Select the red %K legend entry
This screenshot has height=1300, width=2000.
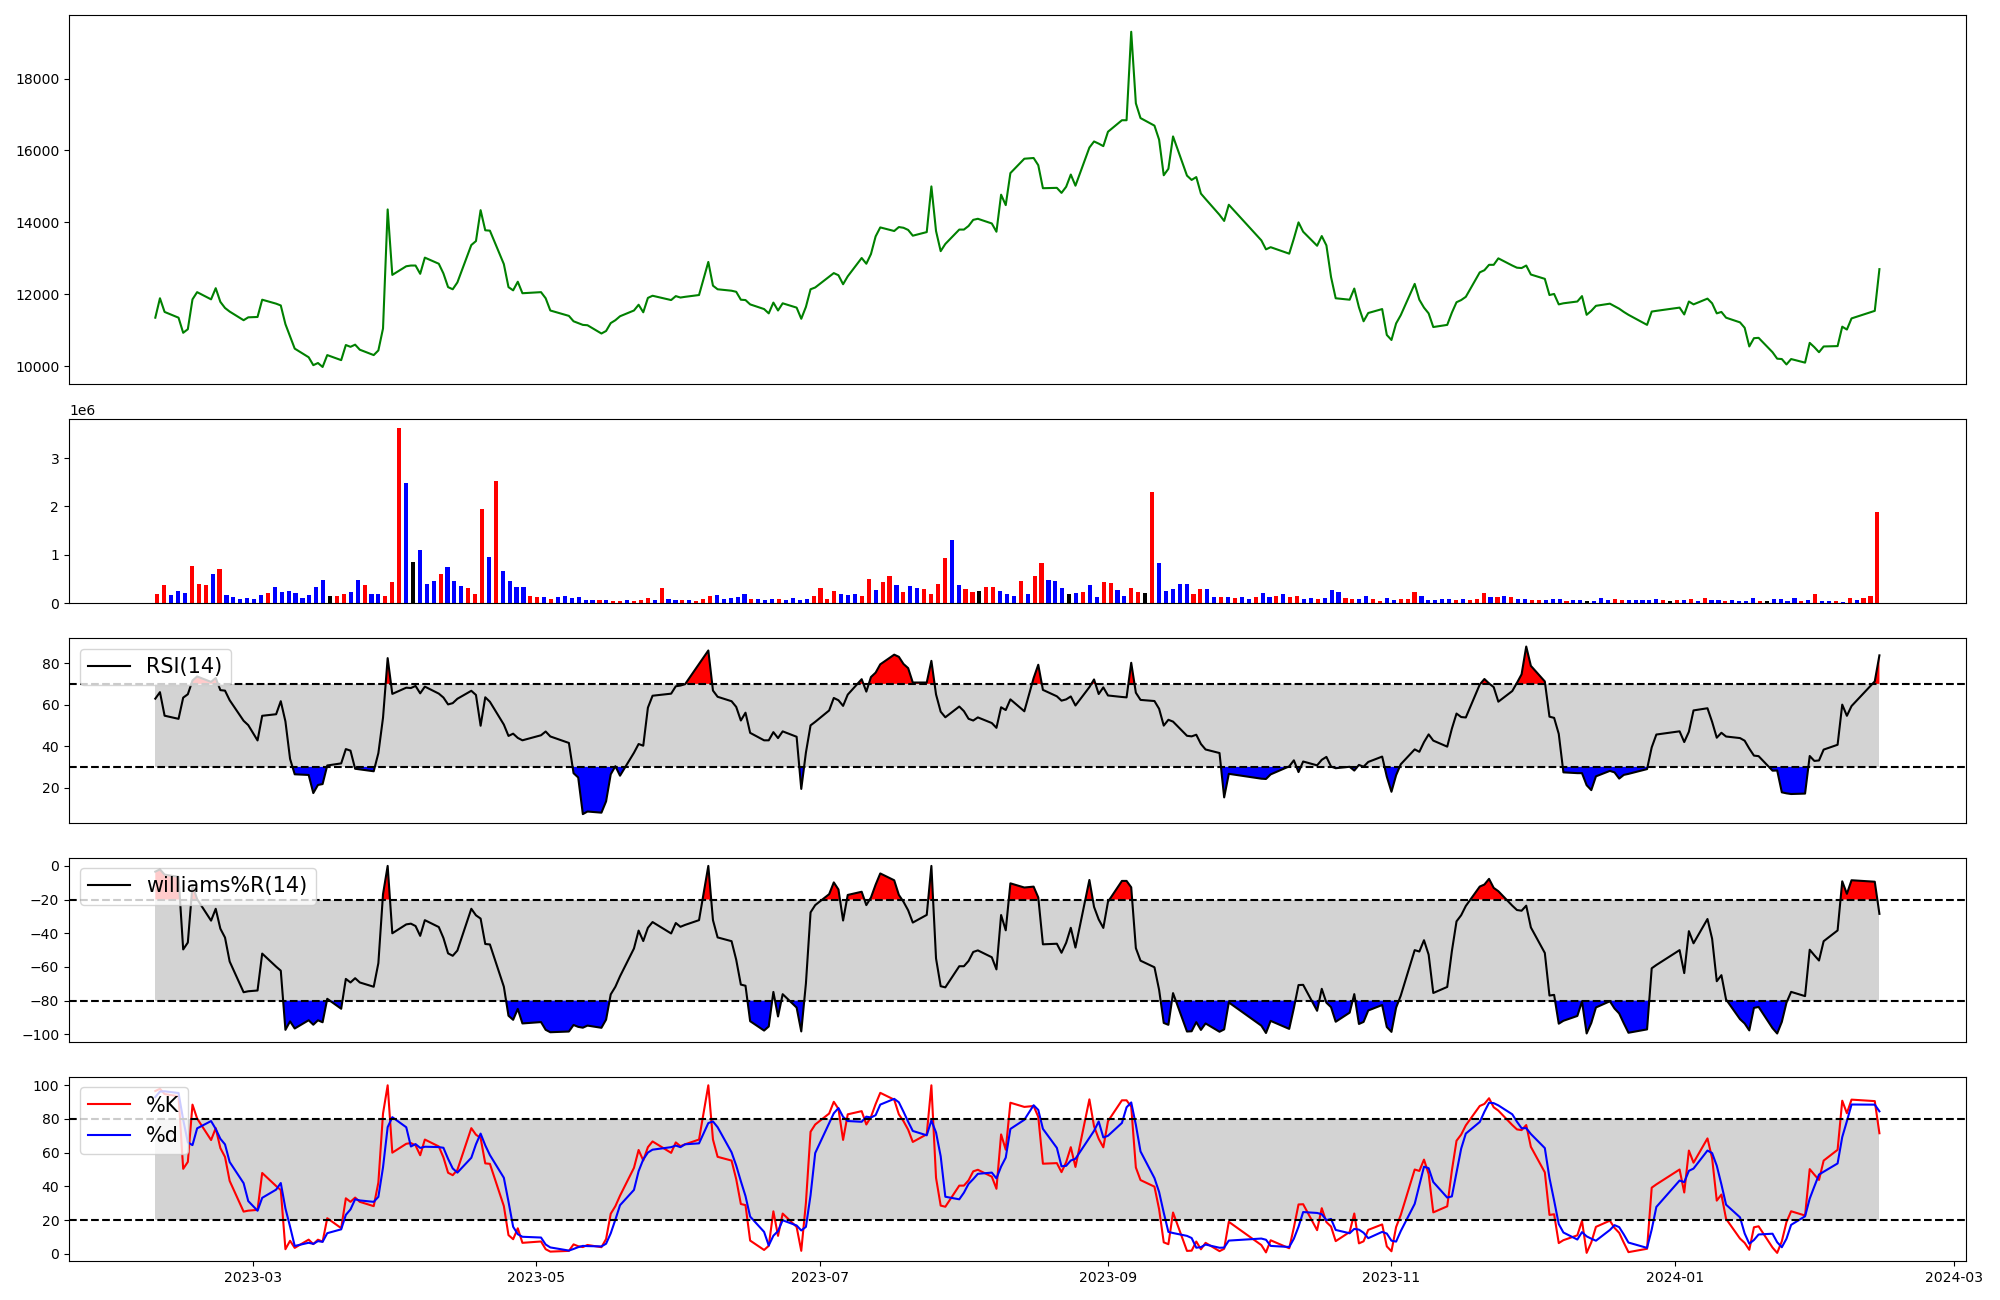[162, 1105]
